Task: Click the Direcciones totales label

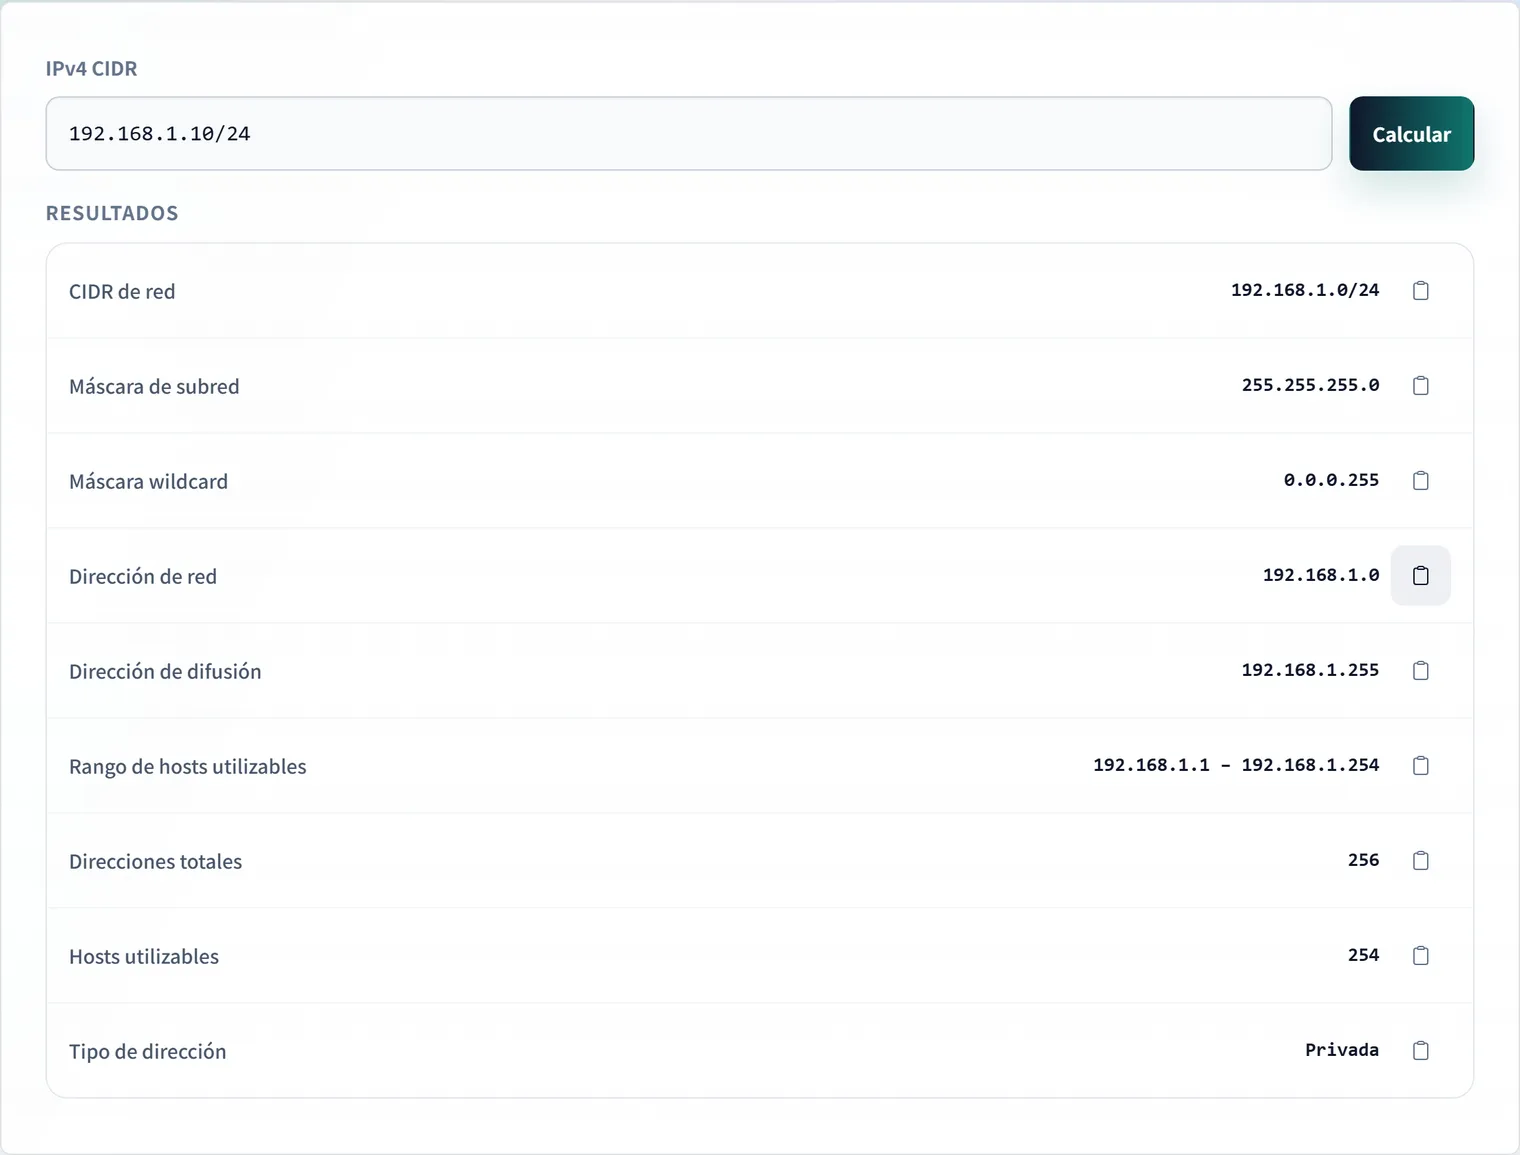Action: click(155, 862)
